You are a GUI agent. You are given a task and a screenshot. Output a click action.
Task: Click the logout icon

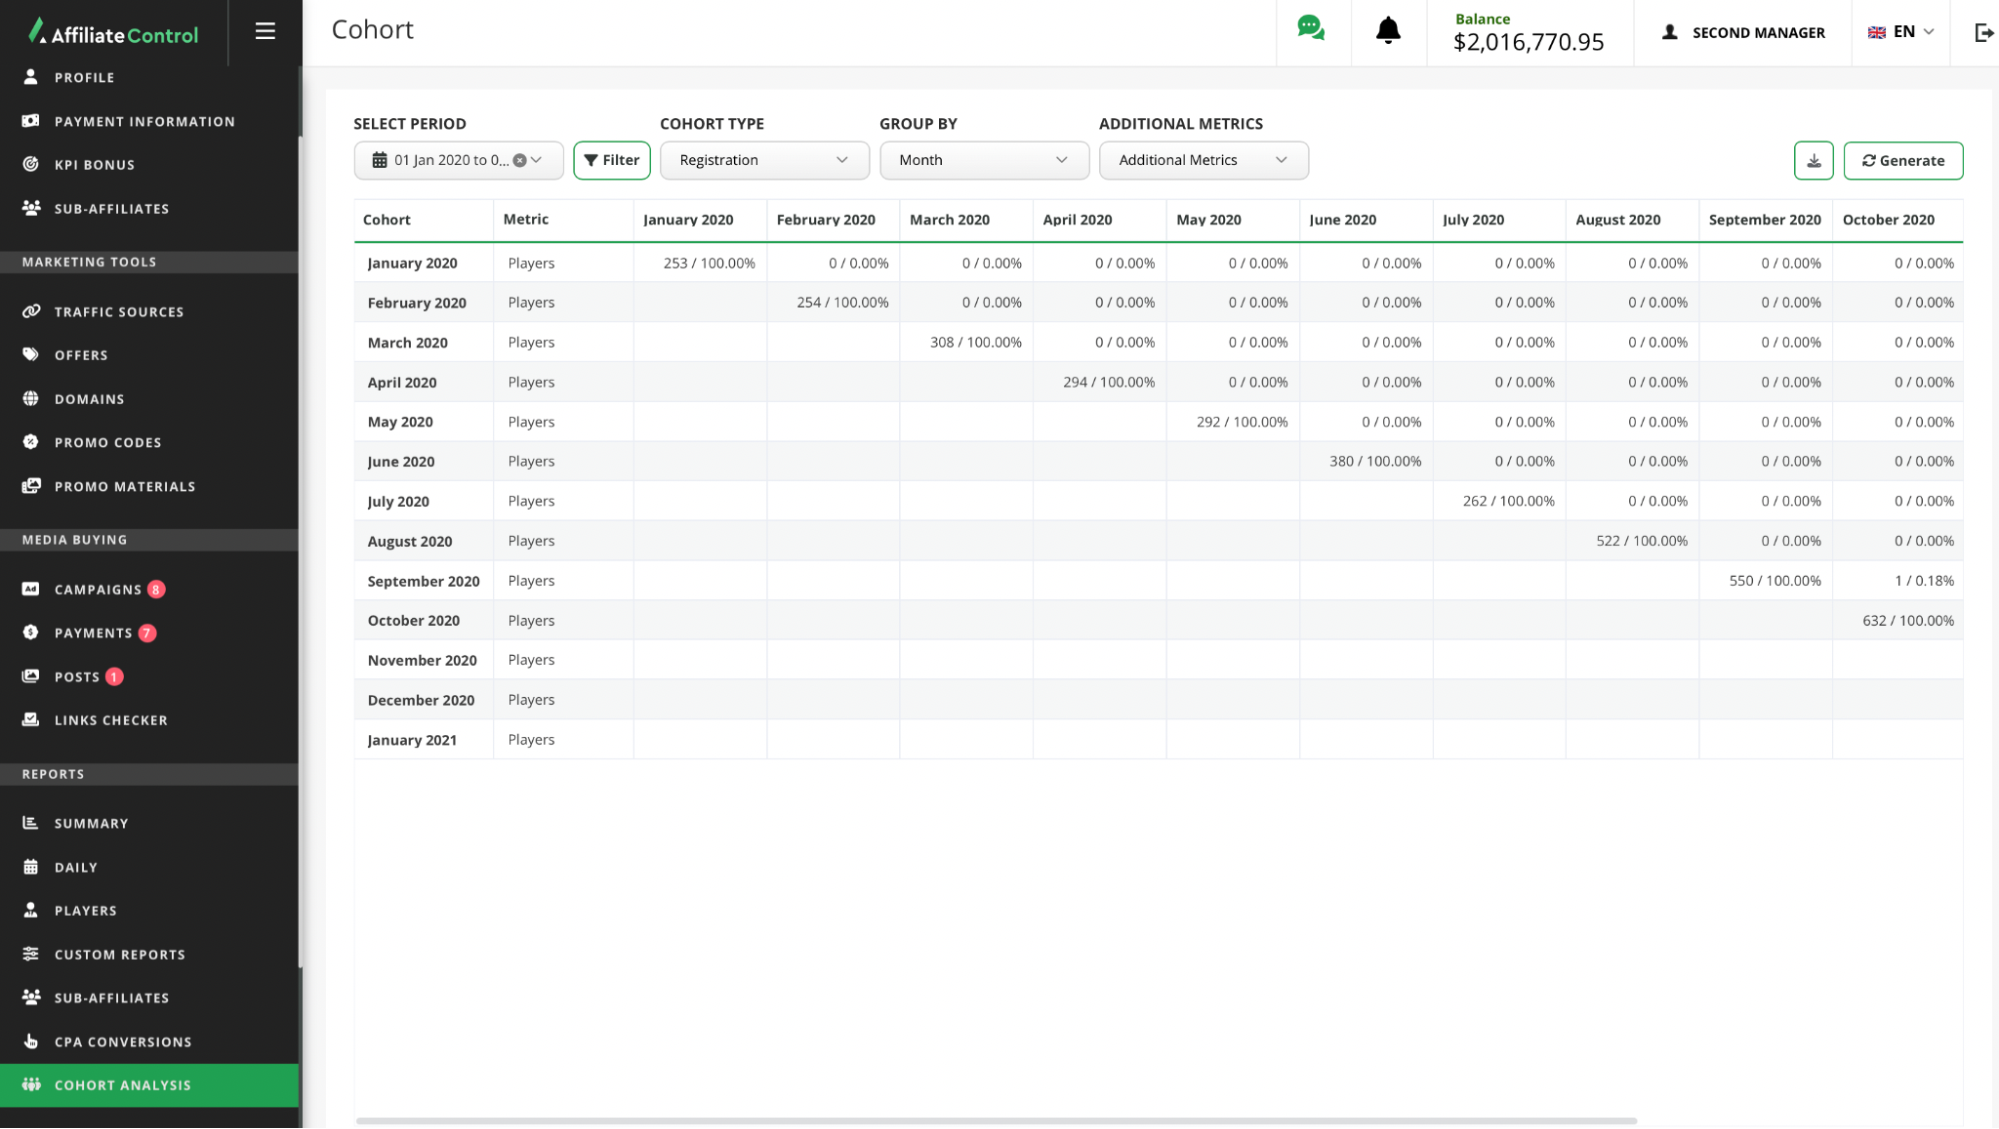tap(1984, 32)
